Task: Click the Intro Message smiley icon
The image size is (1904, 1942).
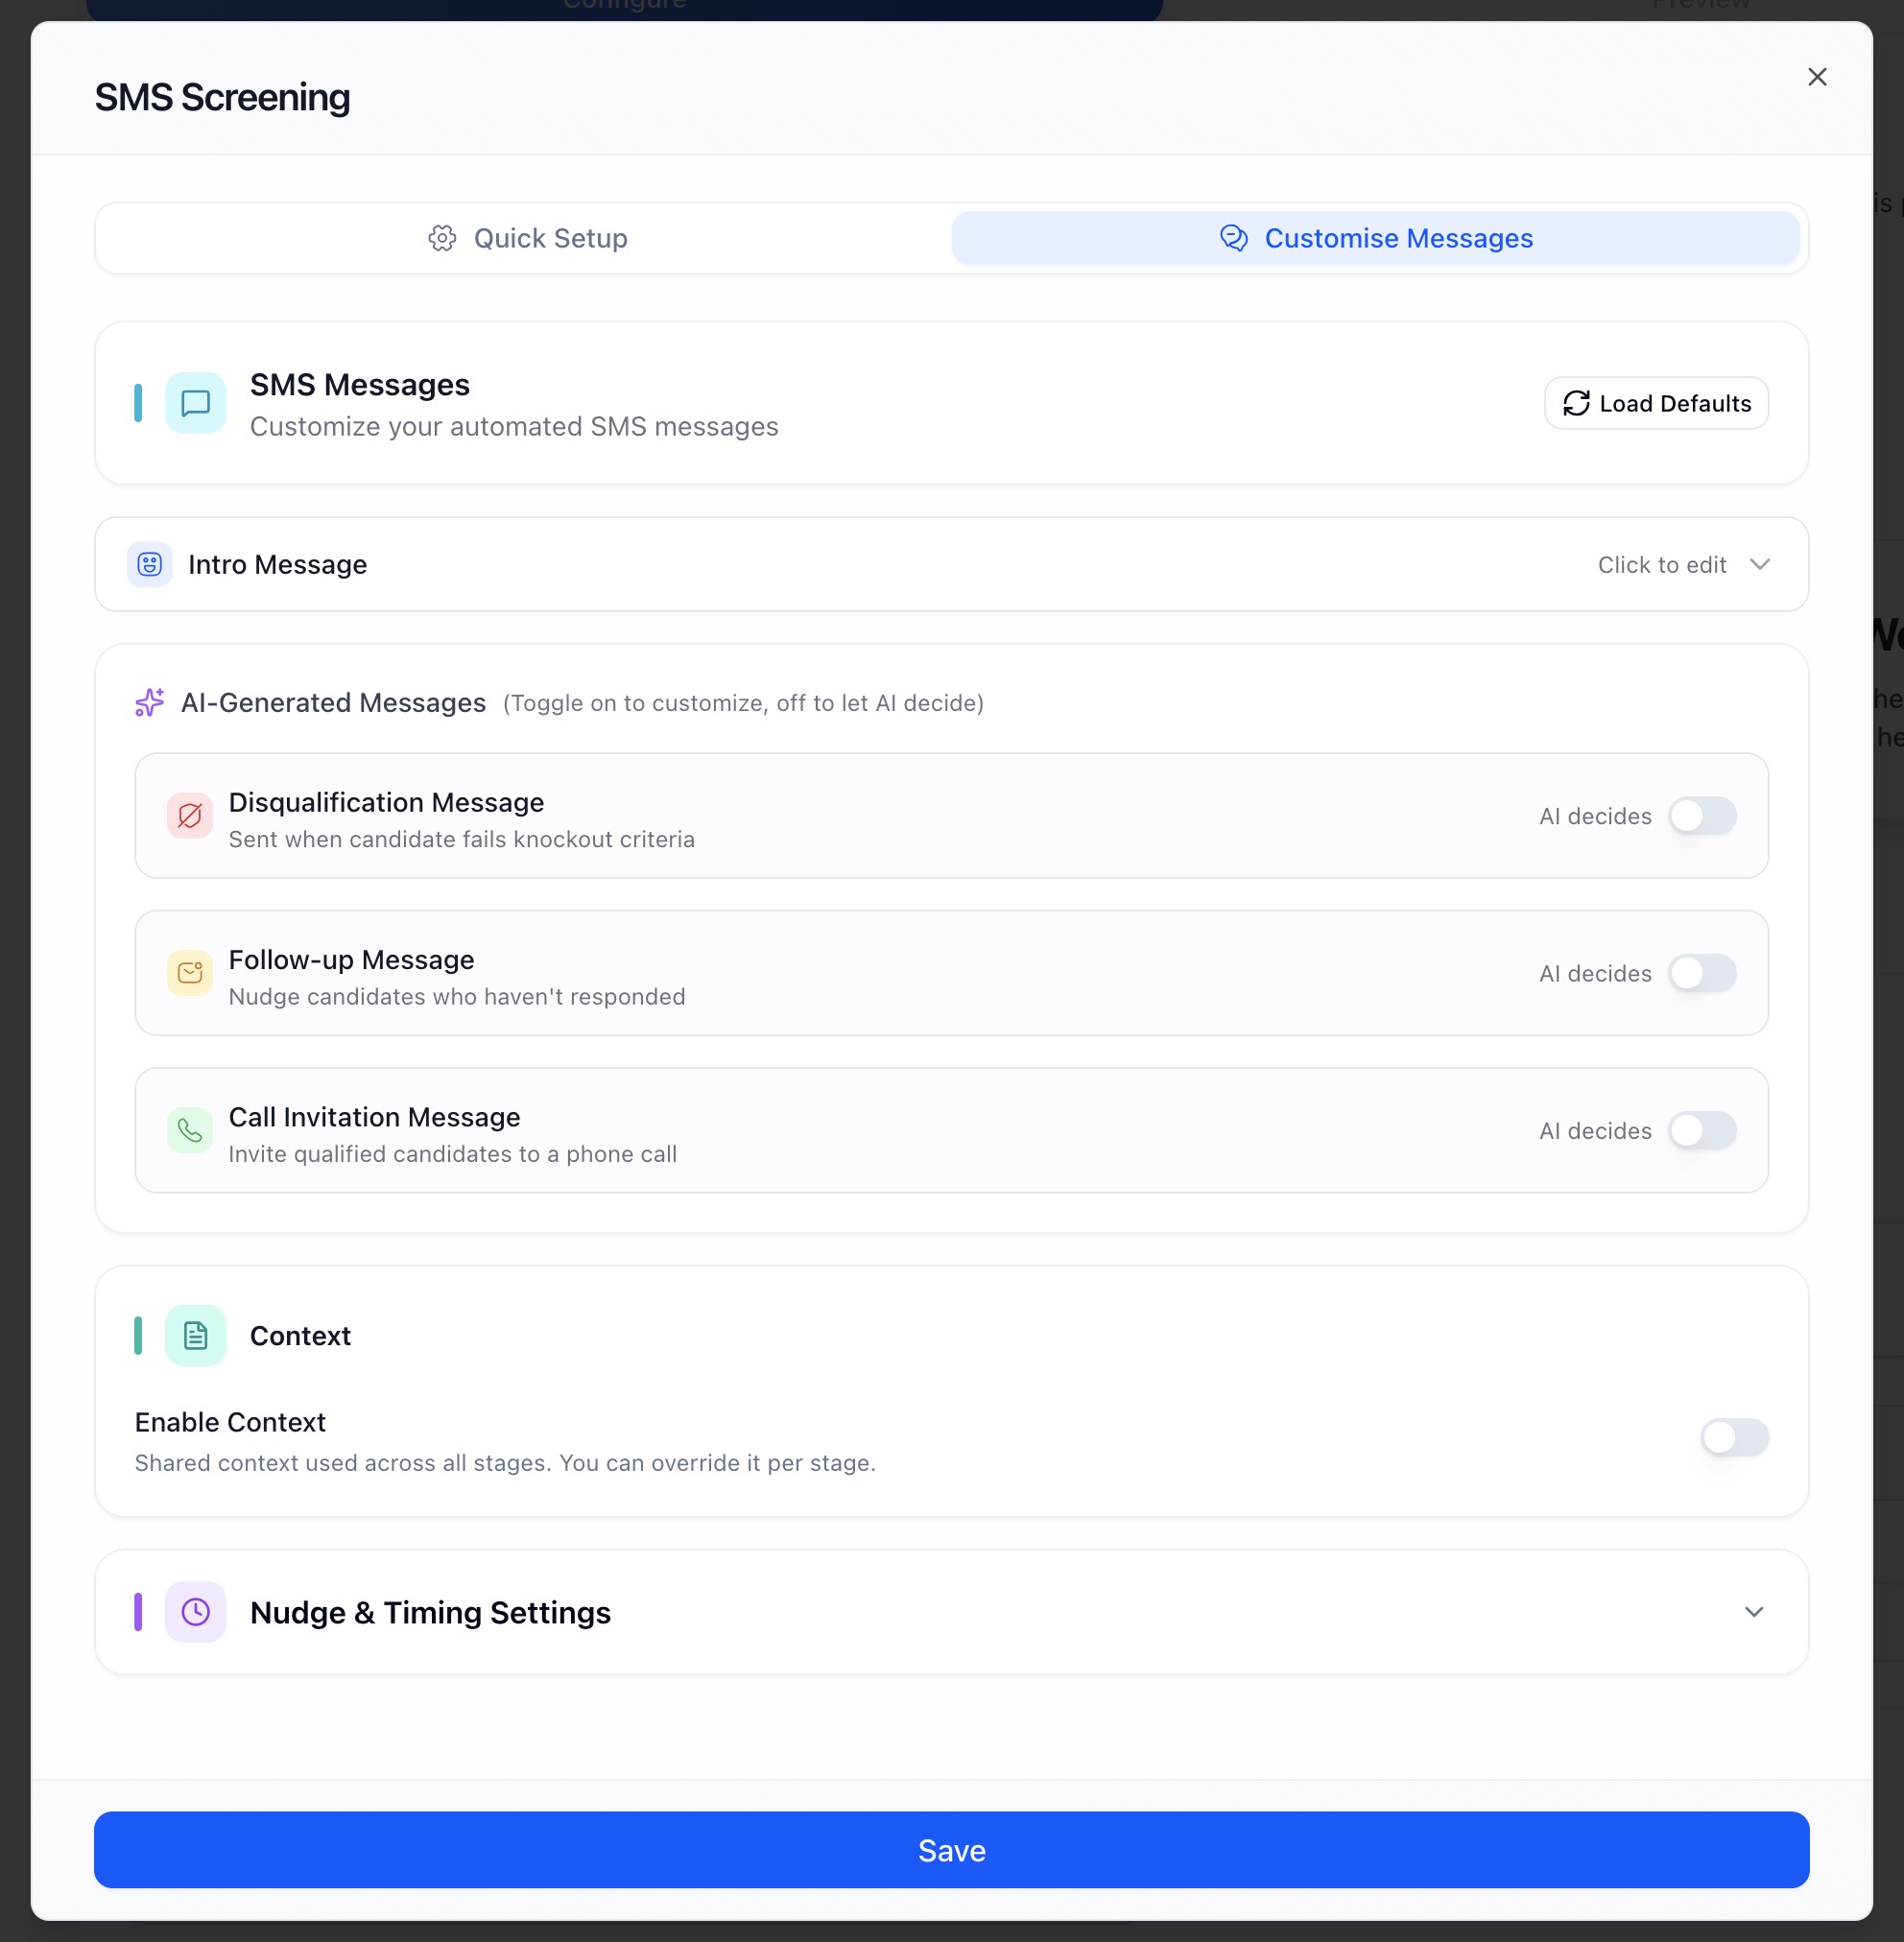Action: click(x=150, y=565)
